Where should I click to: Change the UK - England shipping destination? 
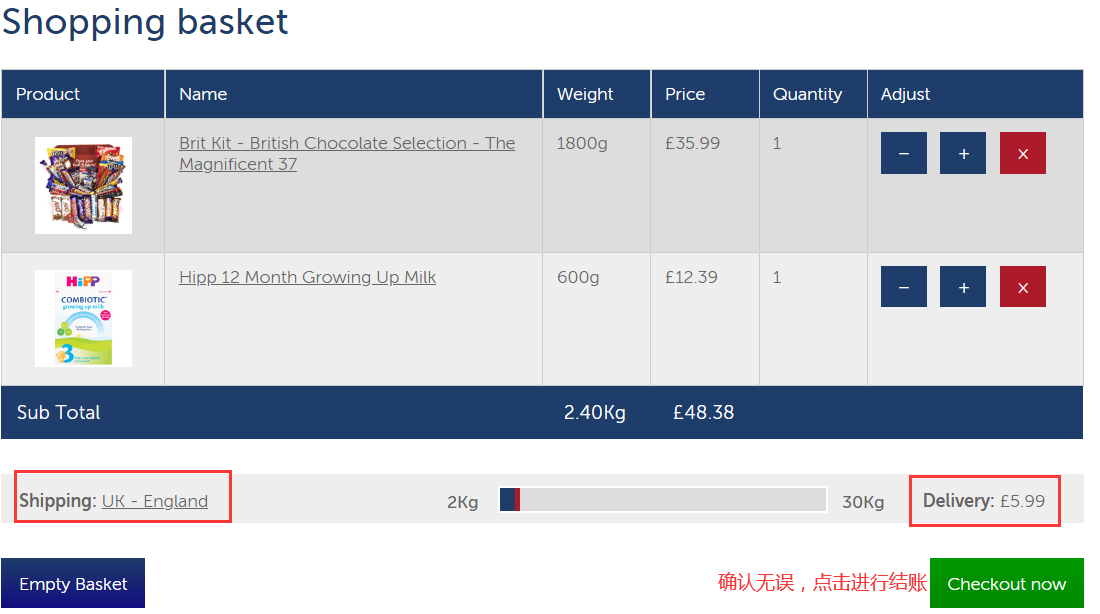click(155, 501)
